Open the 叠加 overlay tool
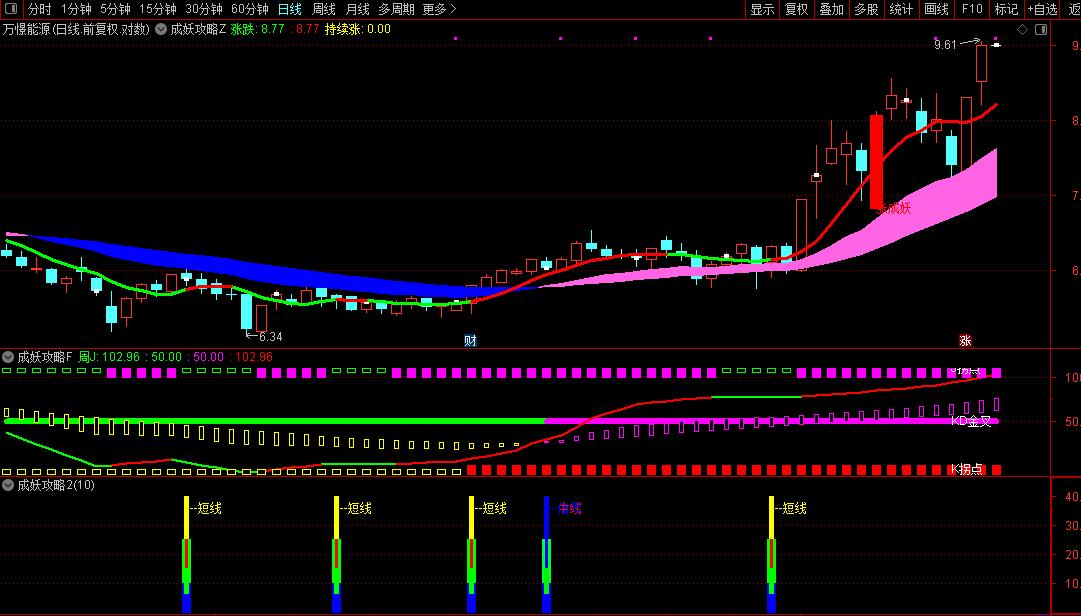Screen dimensions: 1081x616 831,9
